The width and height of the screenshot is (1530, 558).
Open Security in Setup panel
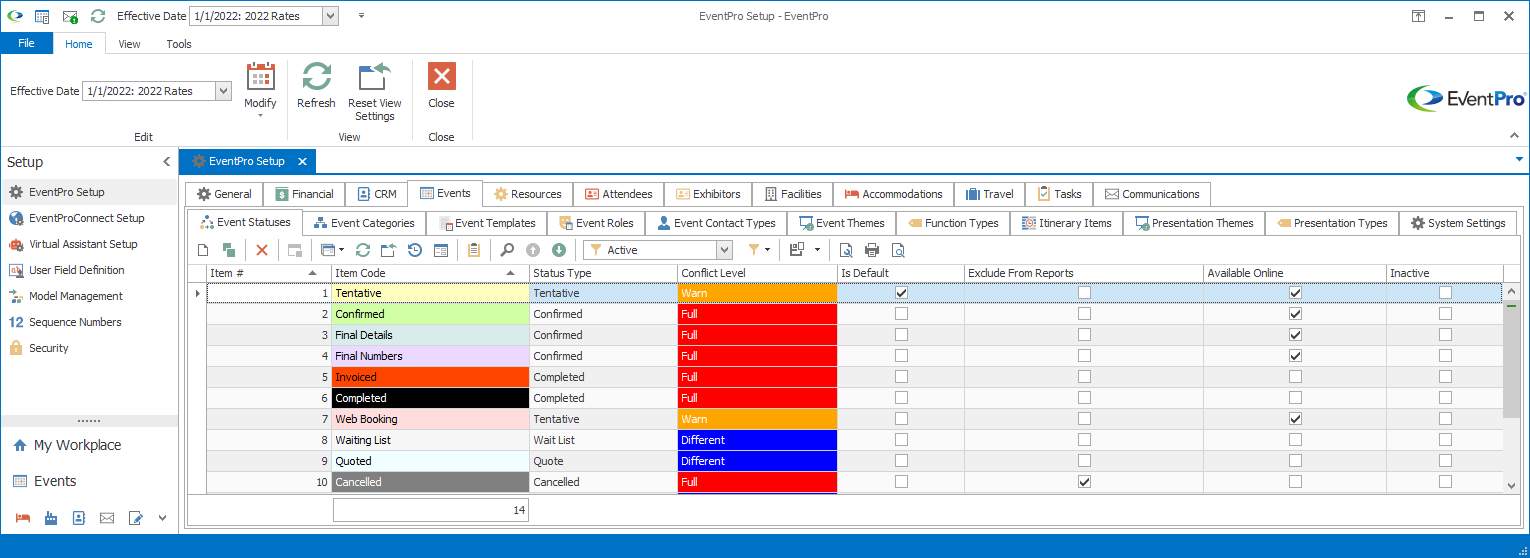49,348
